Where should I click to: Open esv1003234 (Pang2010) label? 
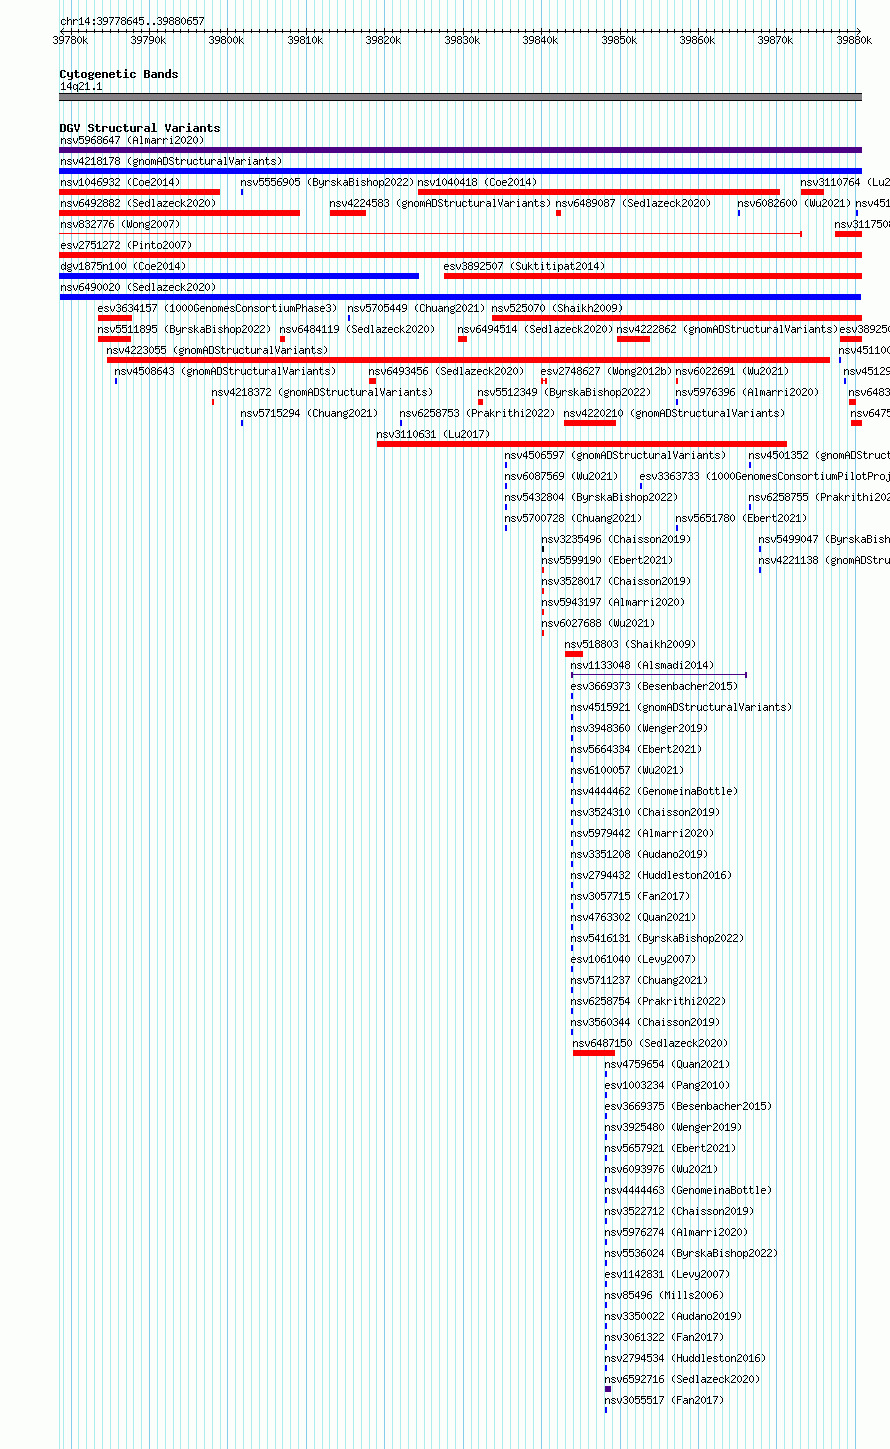668,1085
